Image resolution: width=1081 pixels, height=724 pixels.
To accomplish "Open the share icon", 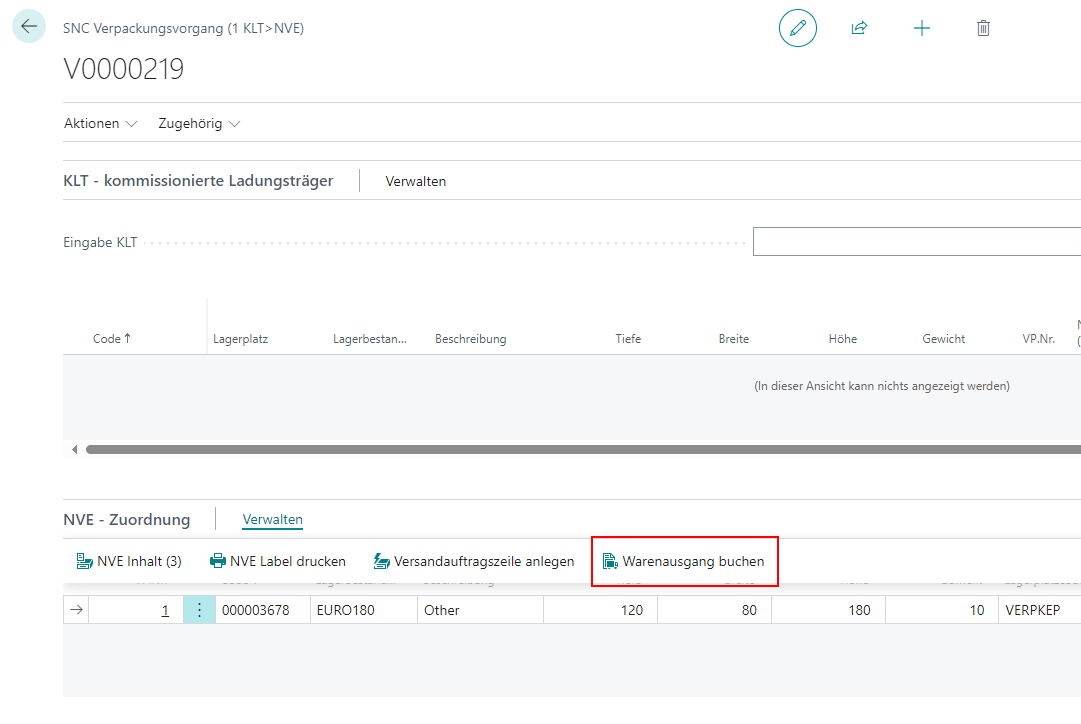I will [x=859, y=28].
